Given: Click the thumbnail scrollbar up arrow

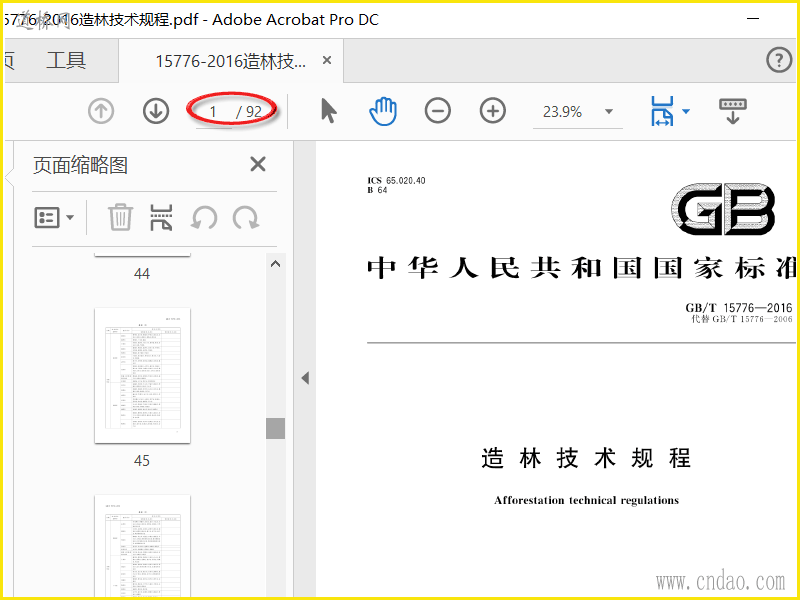Looking at the screenshot, I should point(276,264).
